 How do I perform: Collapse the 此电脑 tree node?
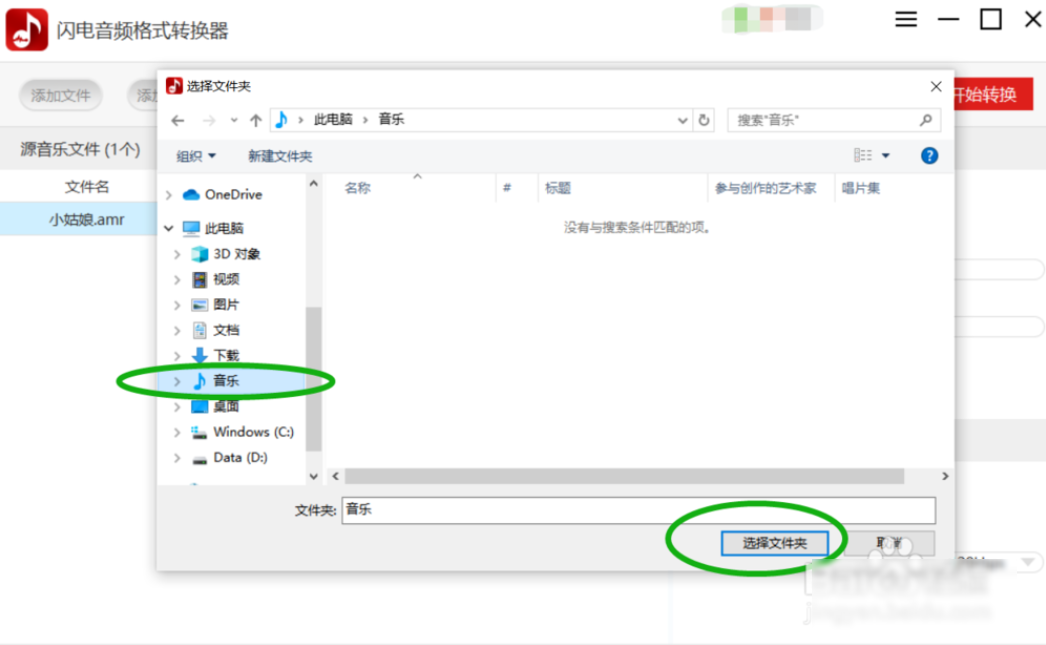point(170,228)
